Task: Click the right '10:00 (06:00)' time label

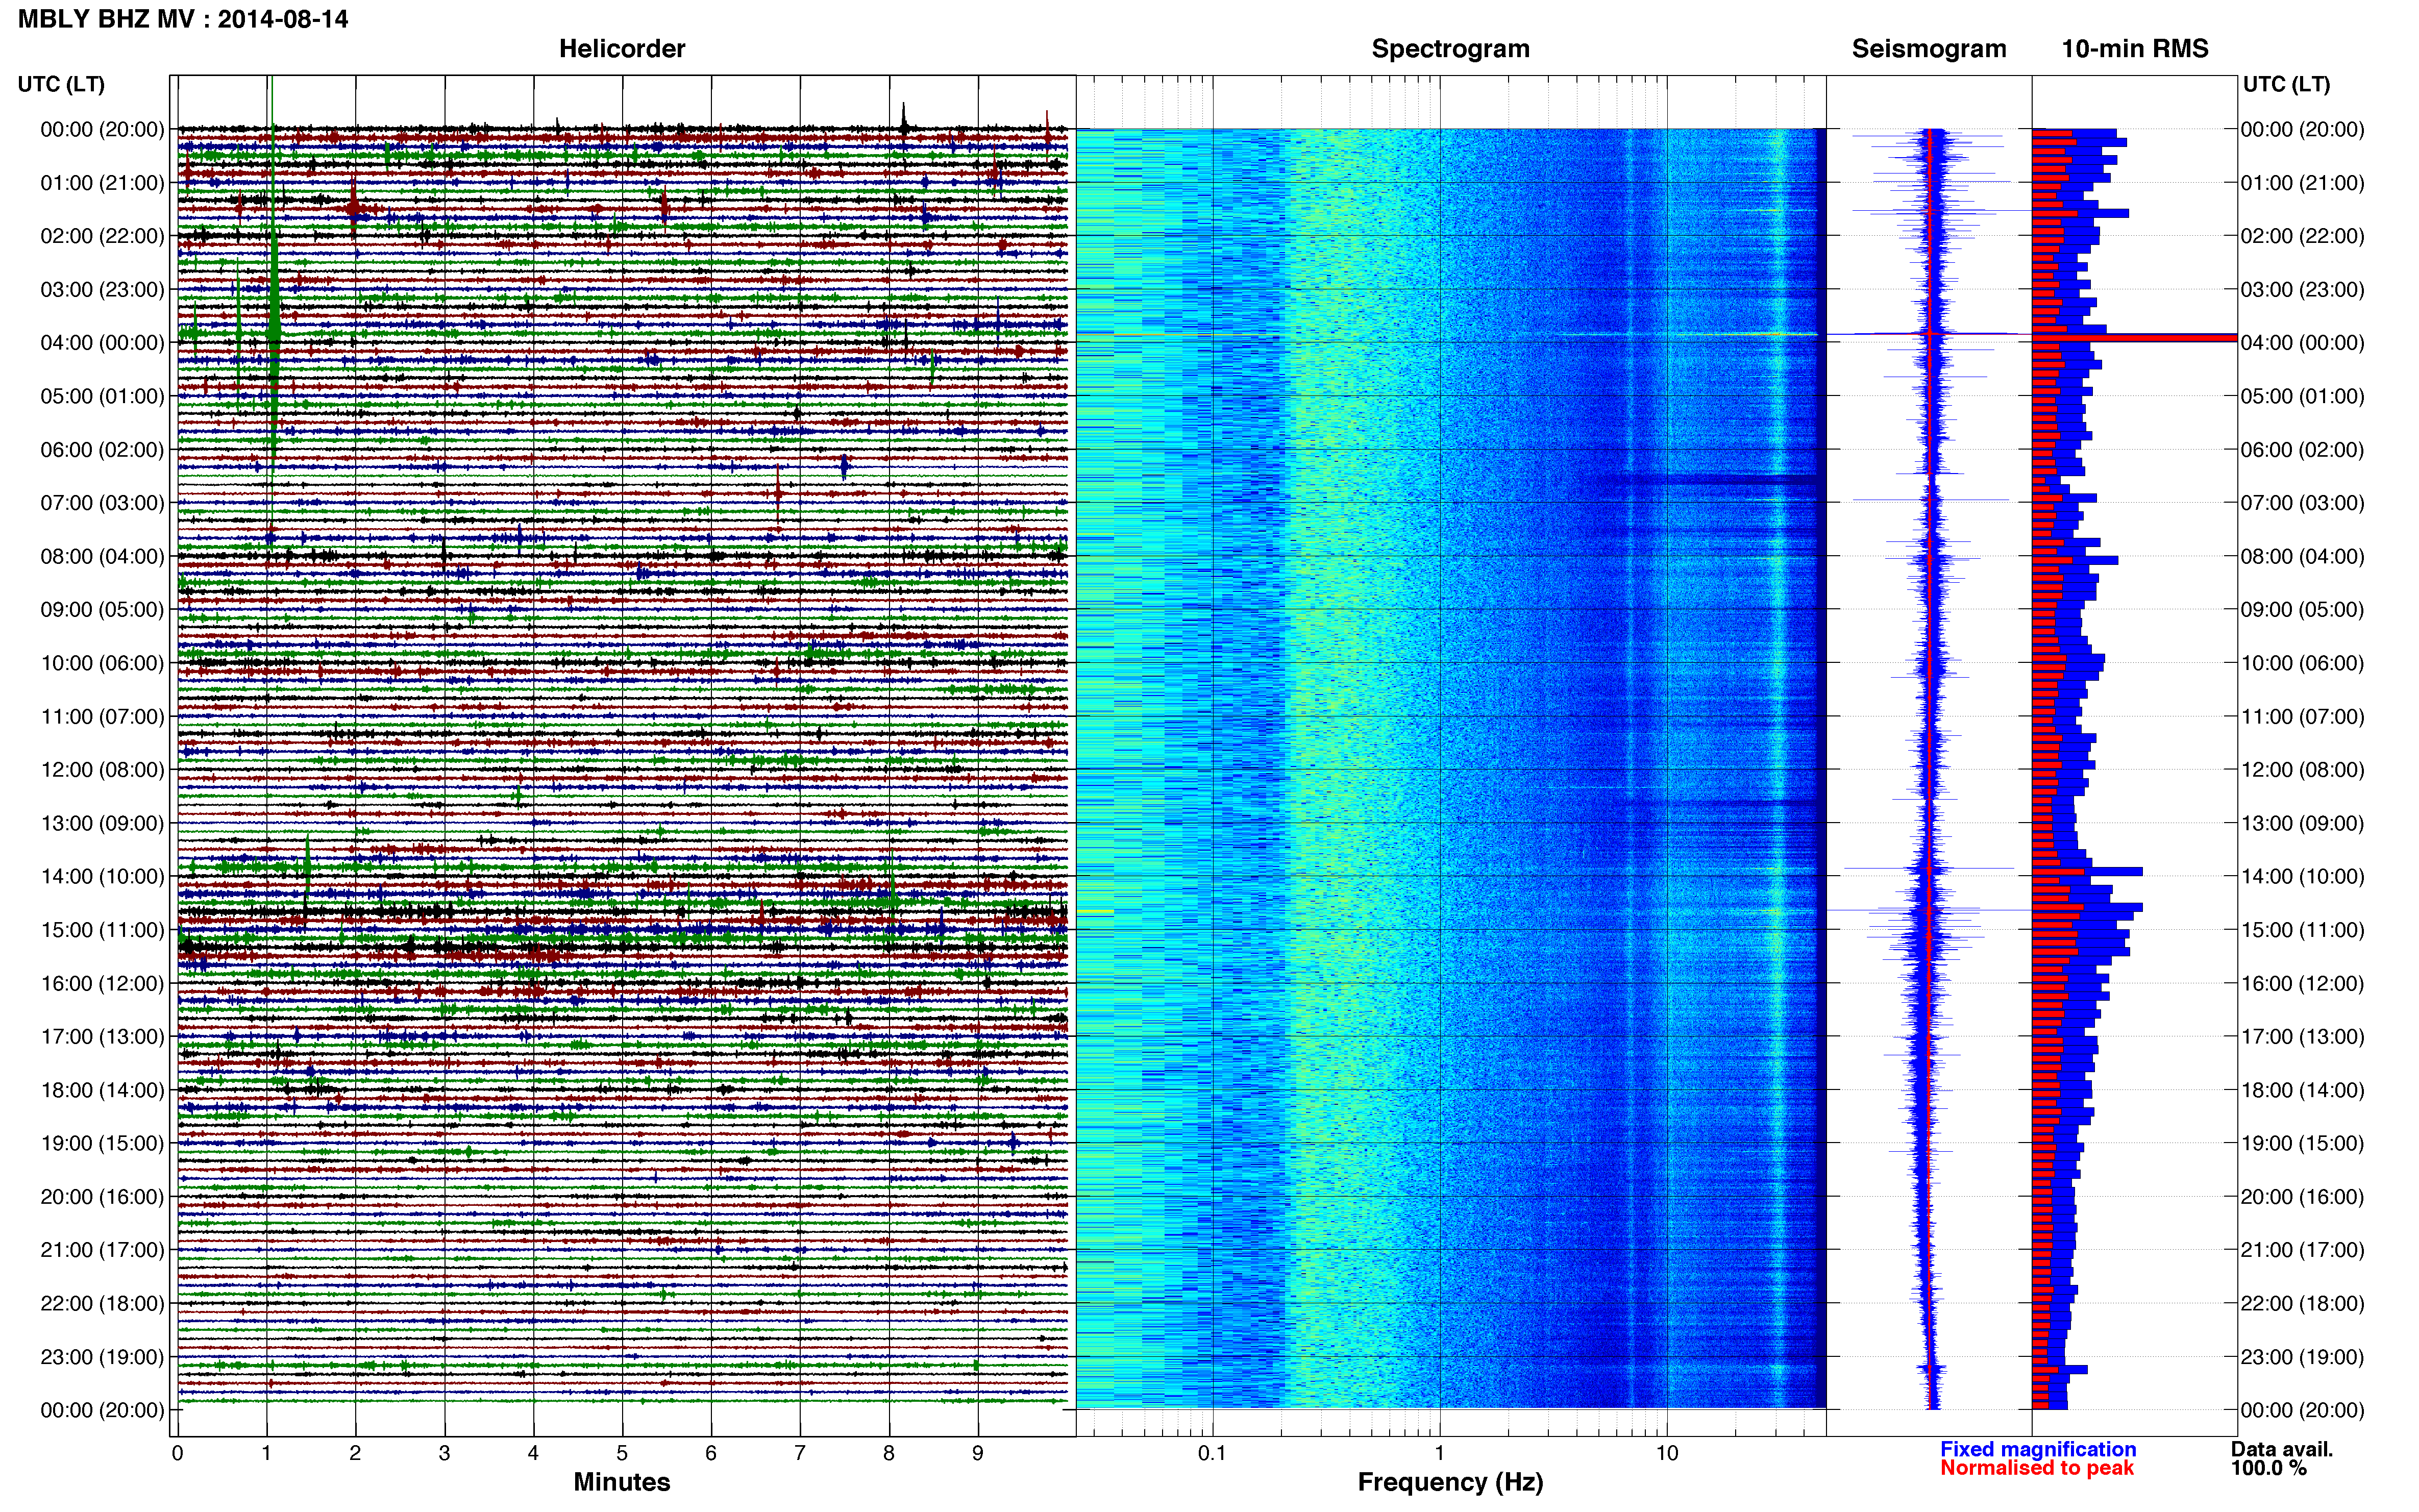Action: tap(2303, 663)
